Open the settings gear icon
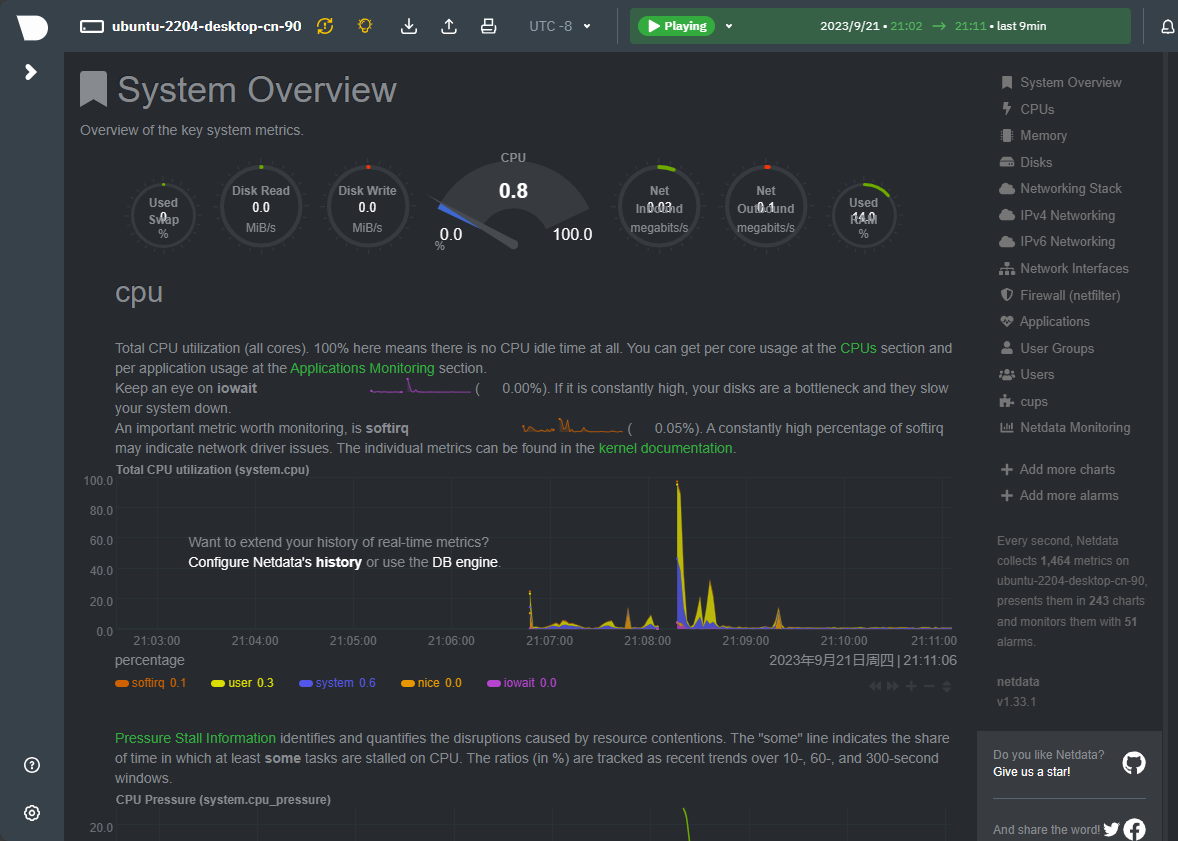Screen dimensions: 1178x841 point(32,812)
